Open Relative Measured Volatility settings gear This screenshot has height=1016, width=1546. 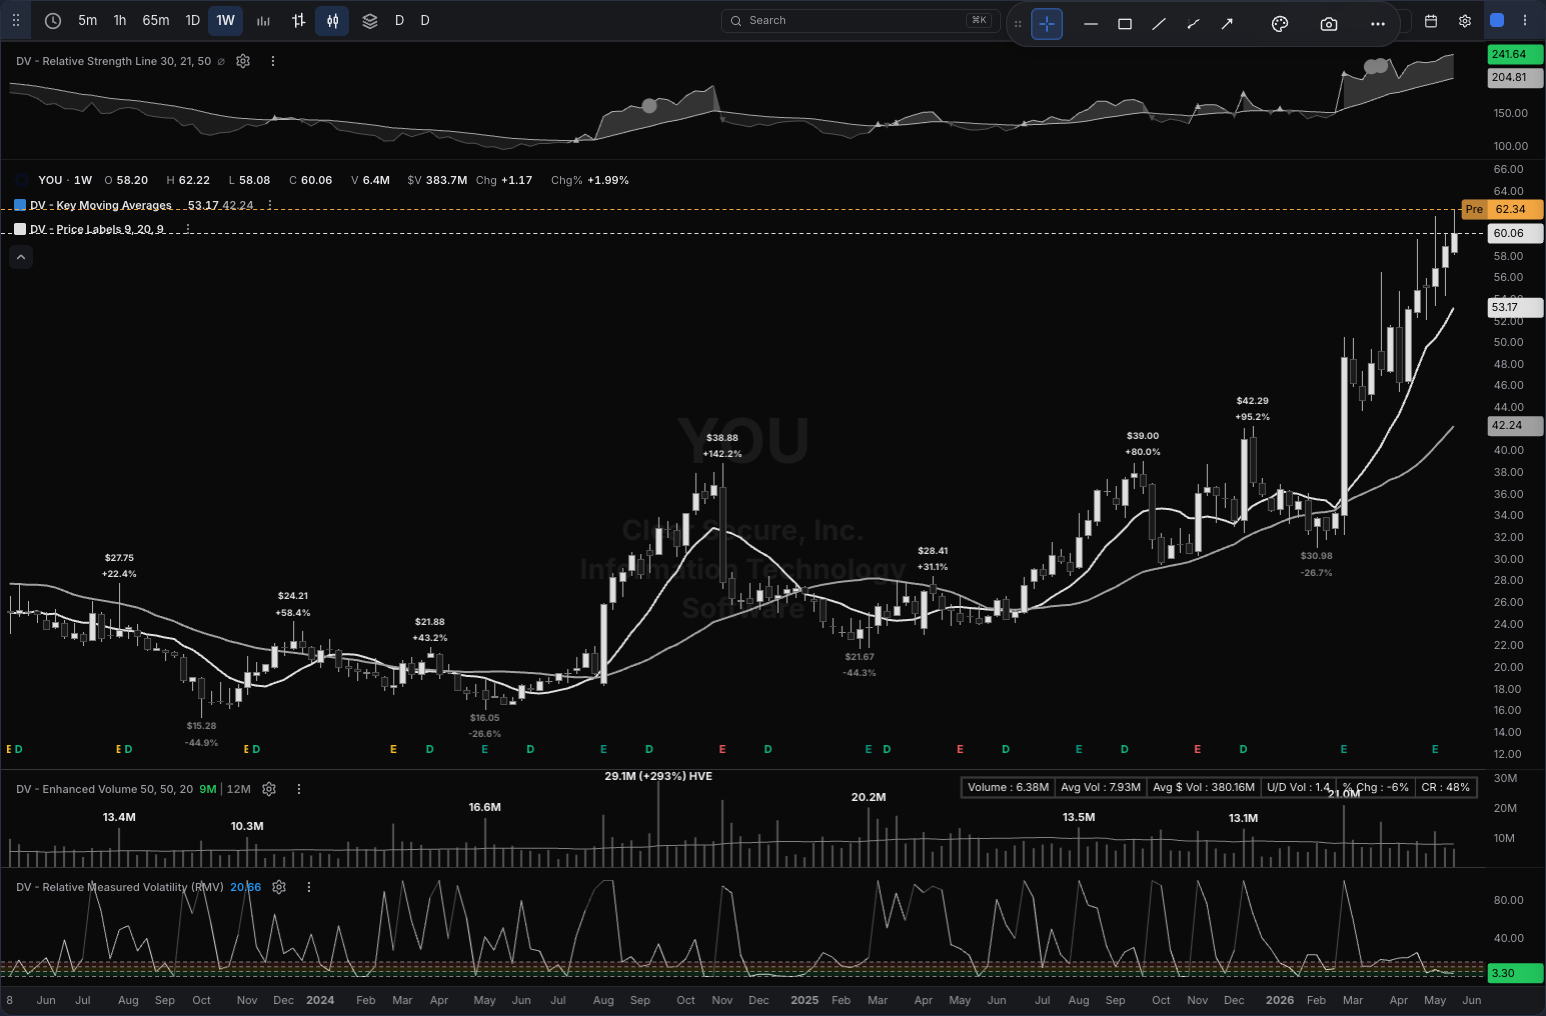(x=279, y=887)
